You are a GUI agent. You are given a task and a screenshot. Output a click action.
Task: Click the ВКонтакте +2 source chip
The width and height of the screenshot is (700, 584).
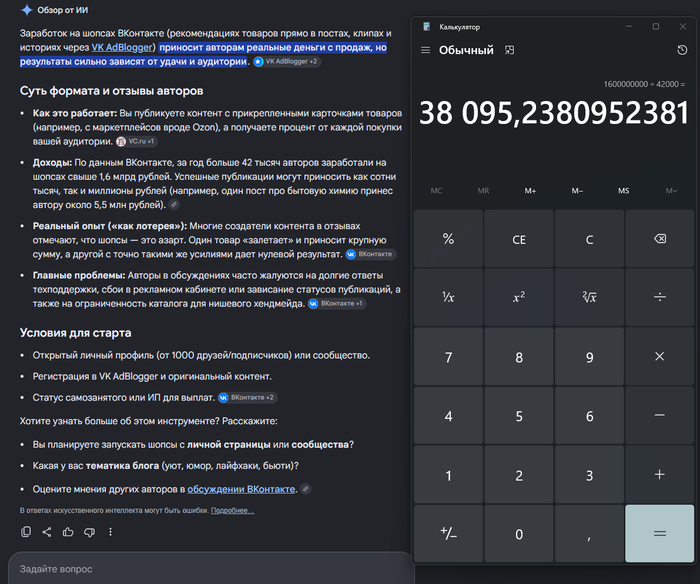(247, 397)
